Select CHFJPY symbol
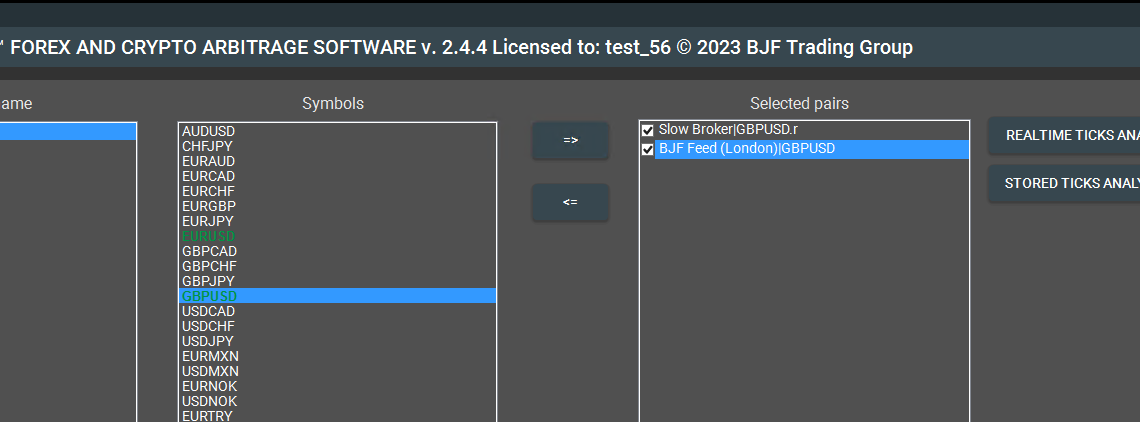Image resolution: width=1140 pixels, height=422 pixels. [x=208, y=146]
